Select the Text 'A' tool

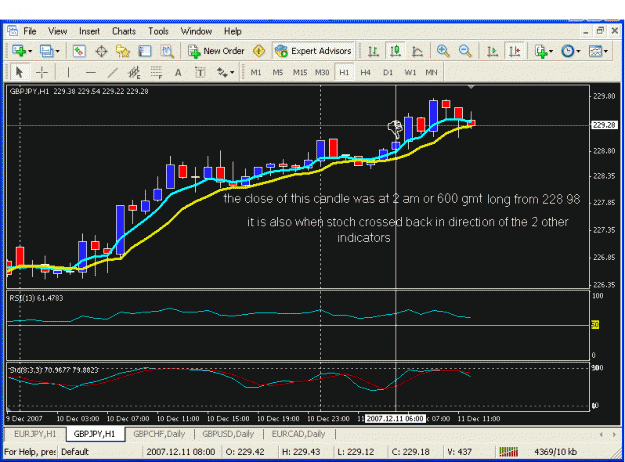(x=178, y=73)
